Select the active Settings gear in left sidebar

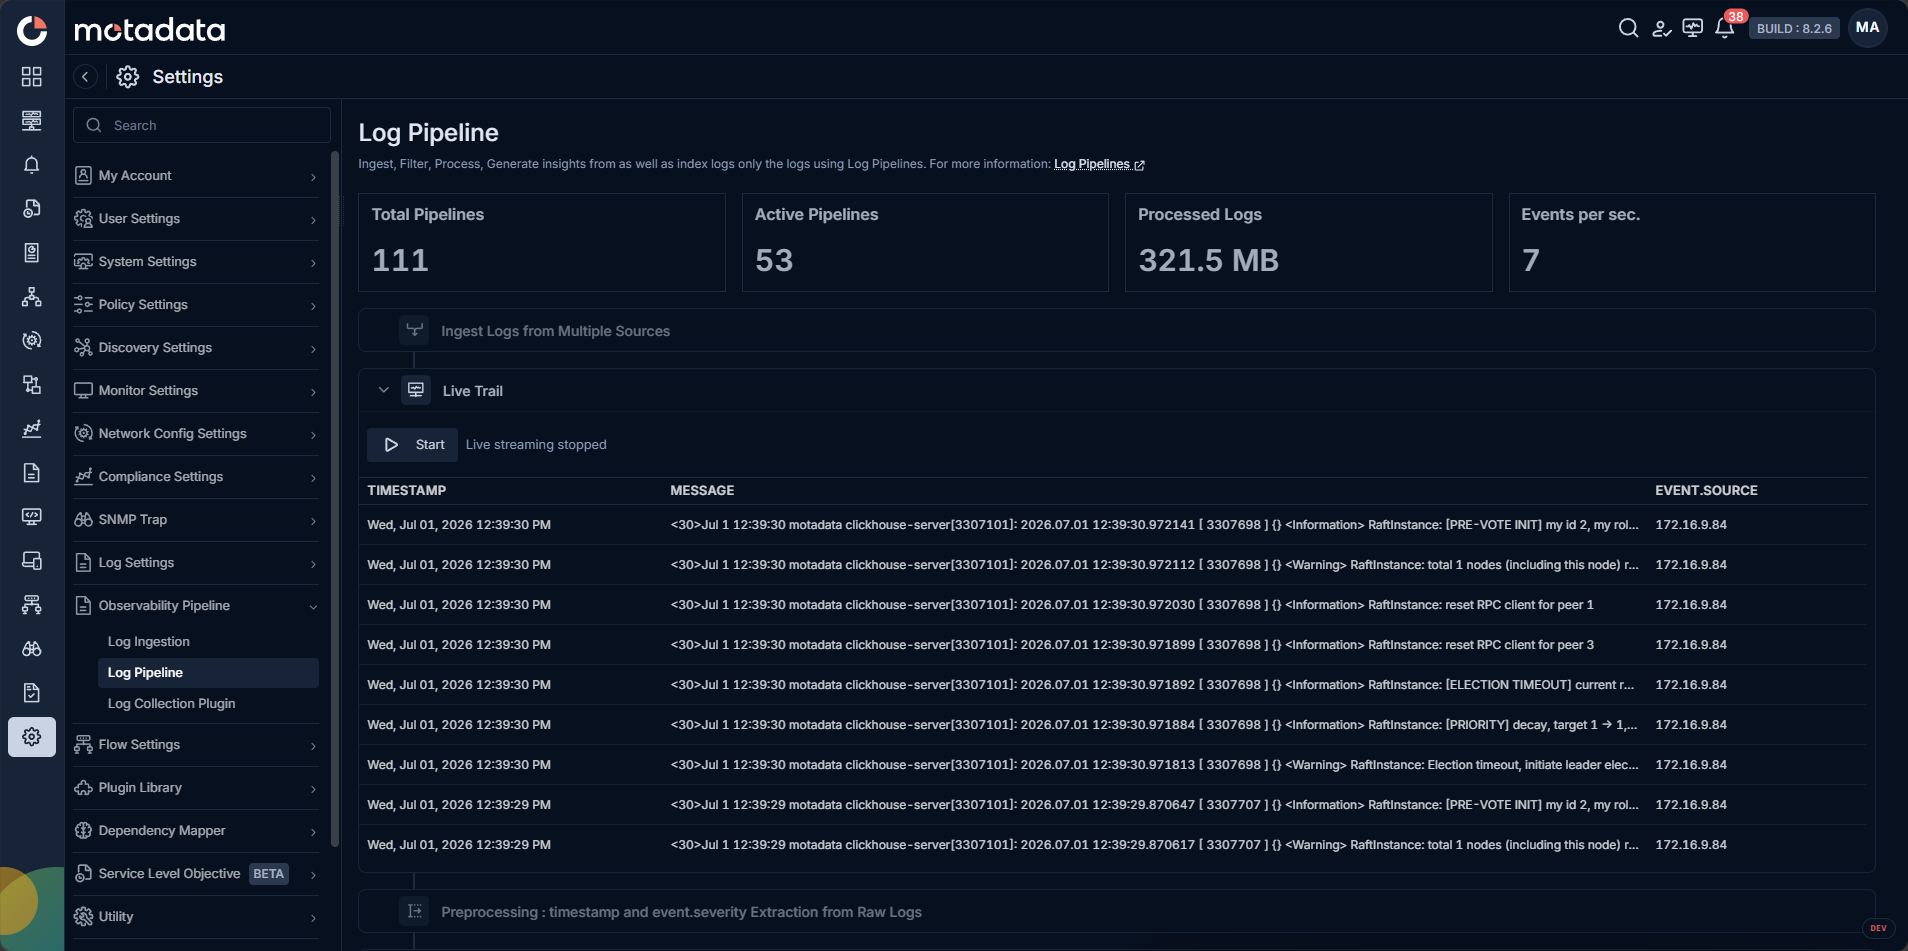(32, 737)
